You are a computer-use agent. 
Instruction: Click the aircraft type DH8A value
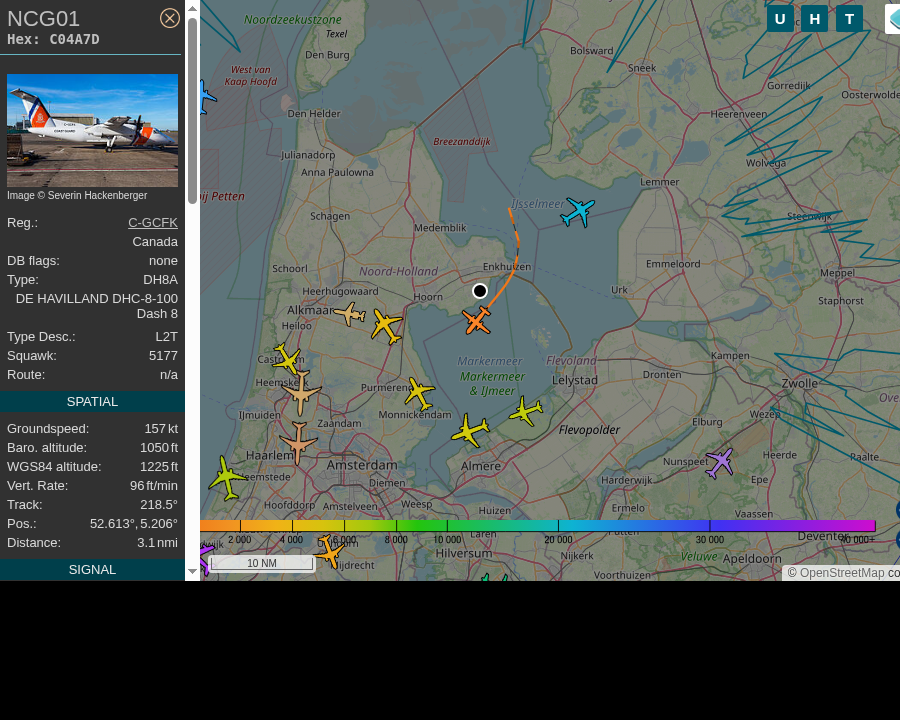(161, 280)
